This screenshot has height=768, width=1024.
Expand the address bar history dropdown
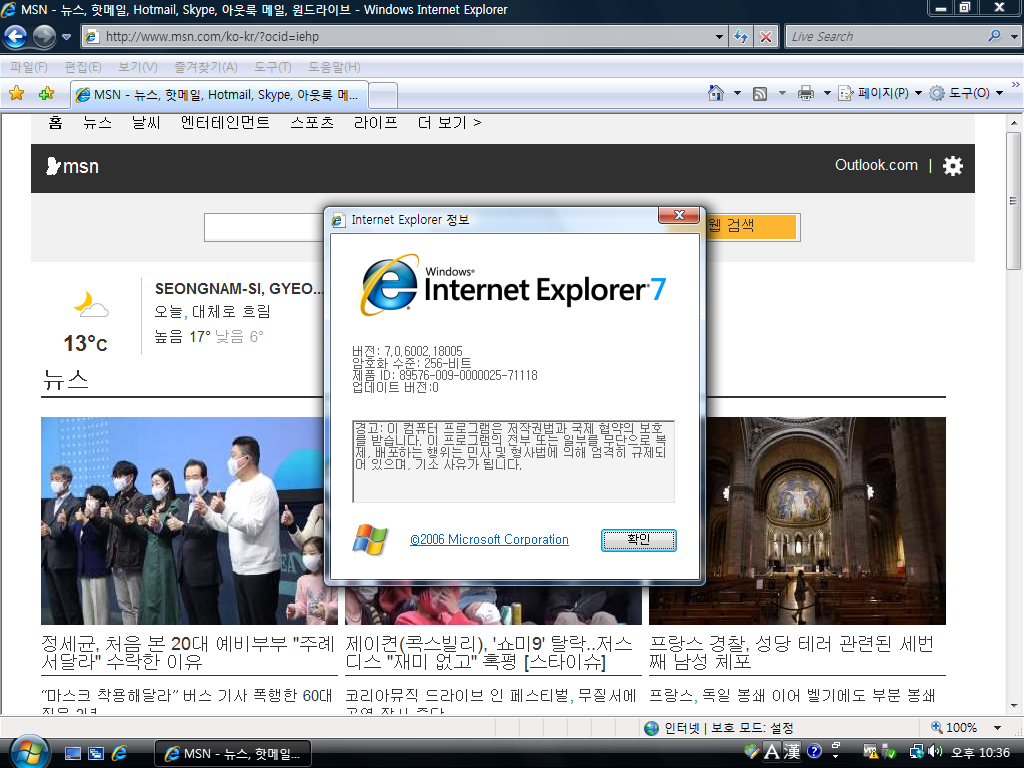[x=719, y=37]
